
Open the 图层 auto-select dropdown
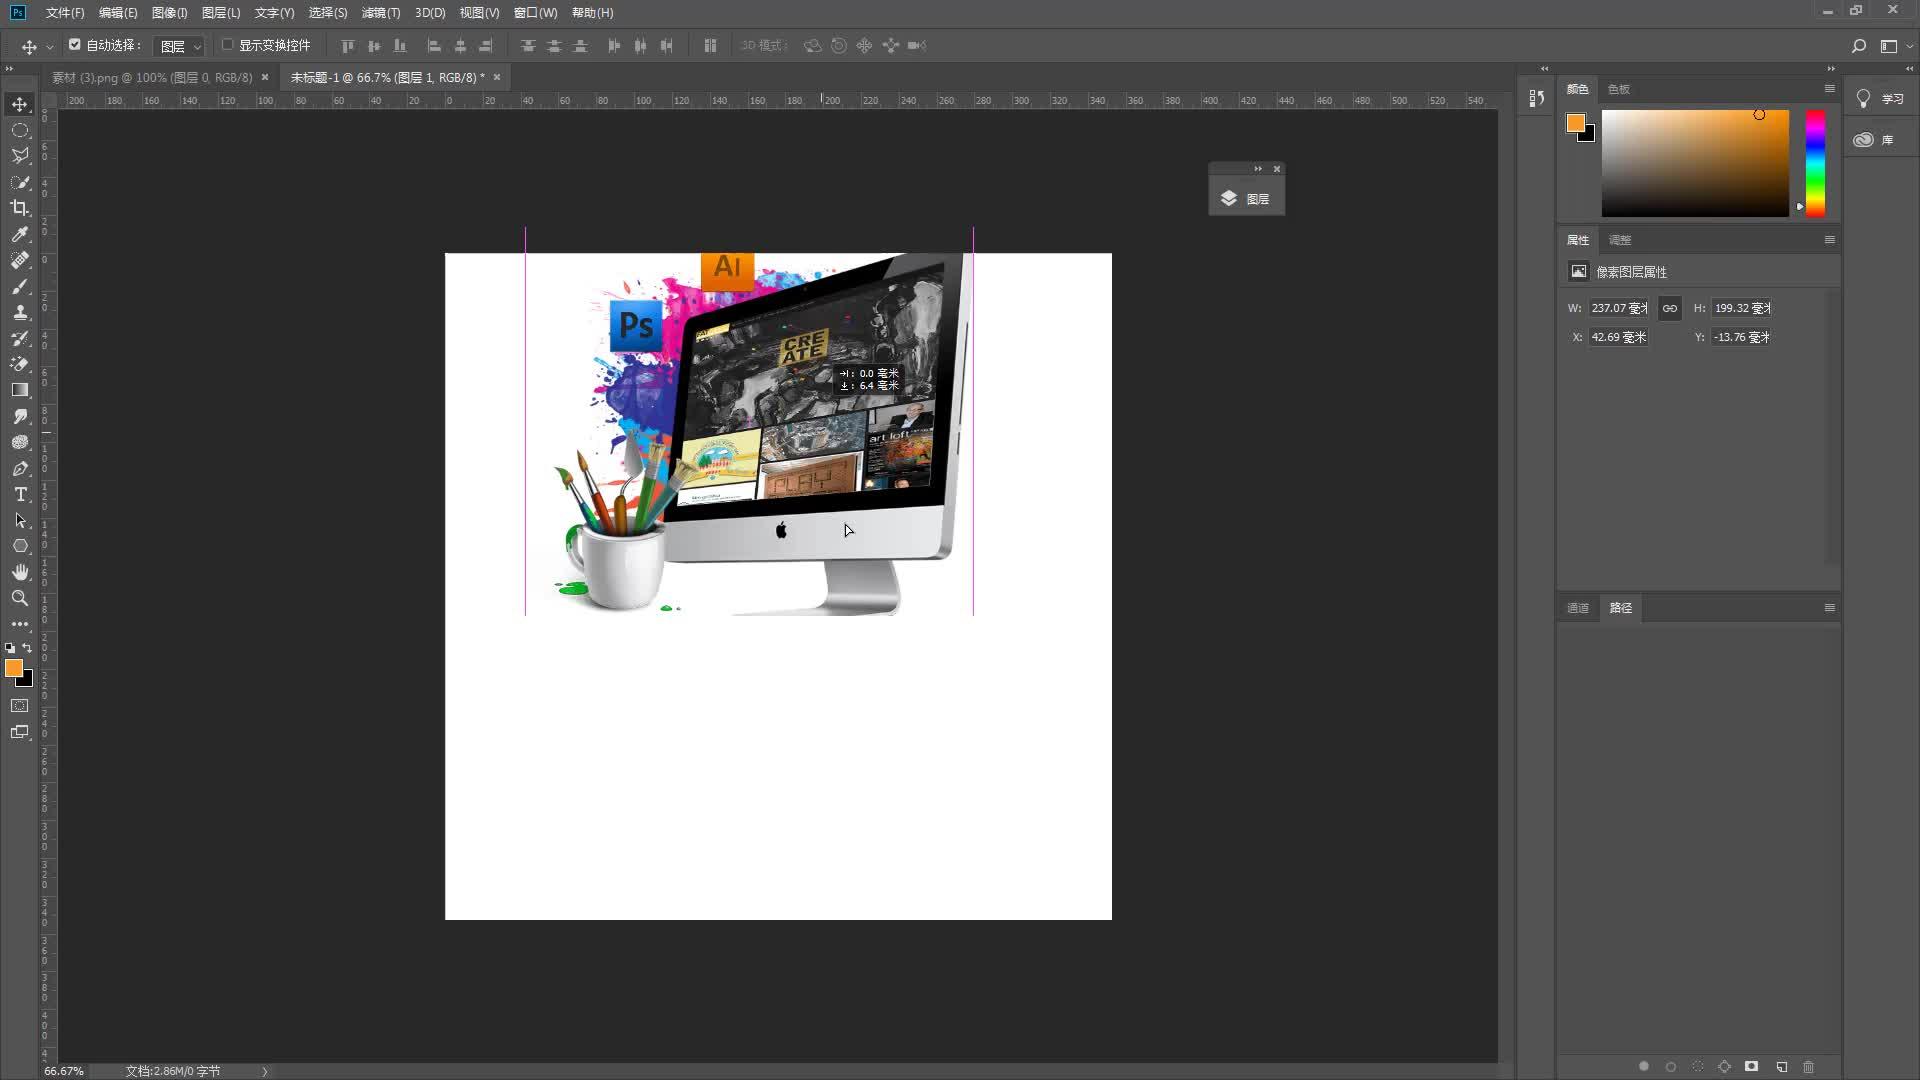coord(179,46)
